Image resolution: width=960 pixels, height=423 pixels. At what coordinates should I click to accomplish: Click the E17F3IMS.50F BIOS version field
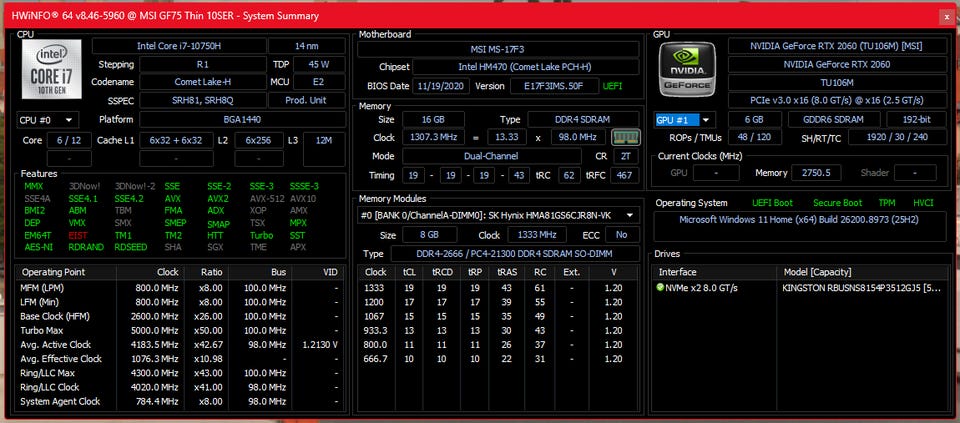coord(554,86)
